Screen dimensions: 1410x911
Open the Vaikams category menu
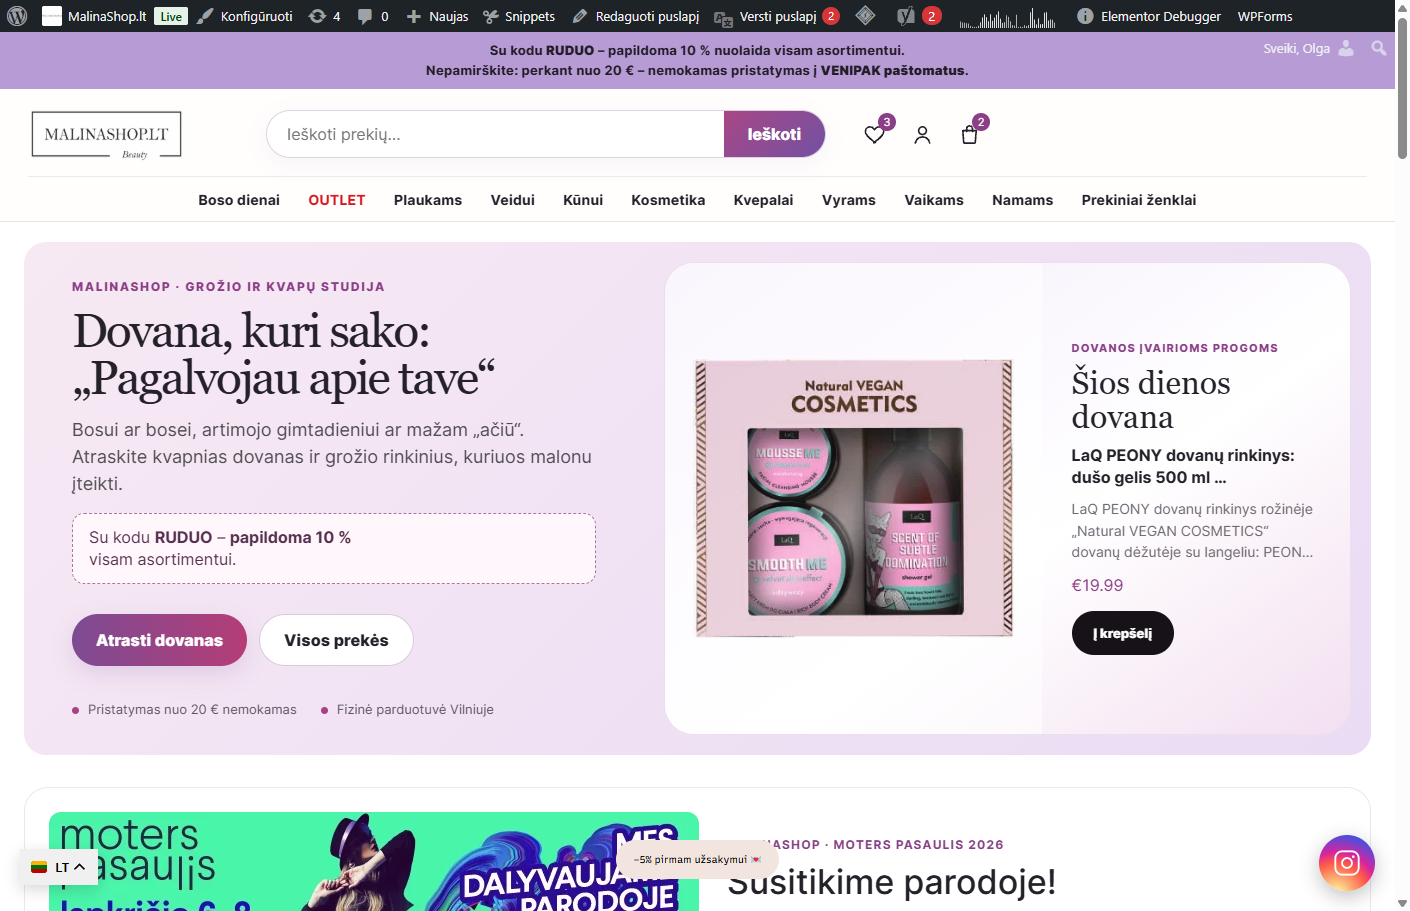934,200
